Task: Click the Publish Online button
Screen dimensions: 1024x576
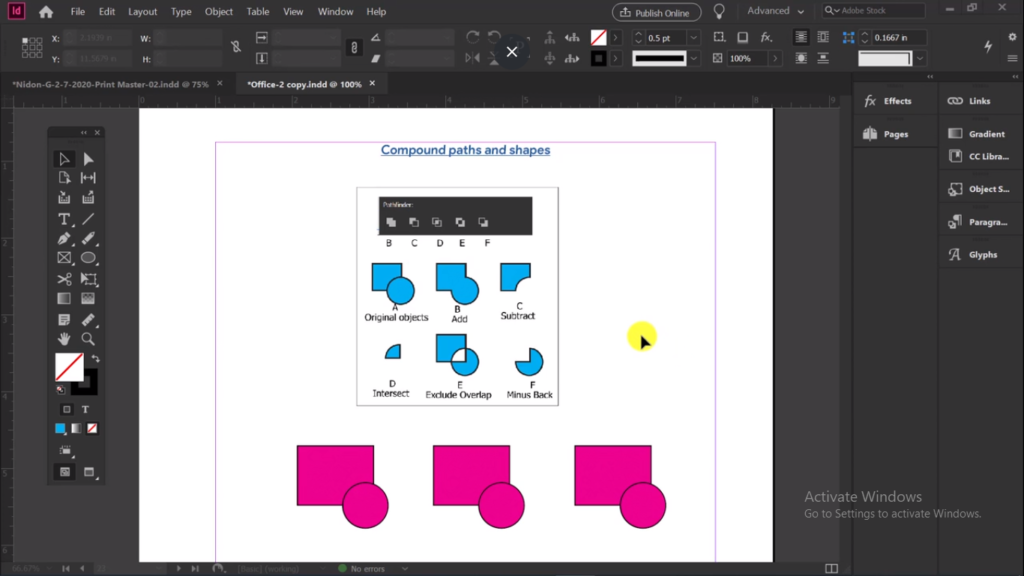Action: (x=656, y=12)
